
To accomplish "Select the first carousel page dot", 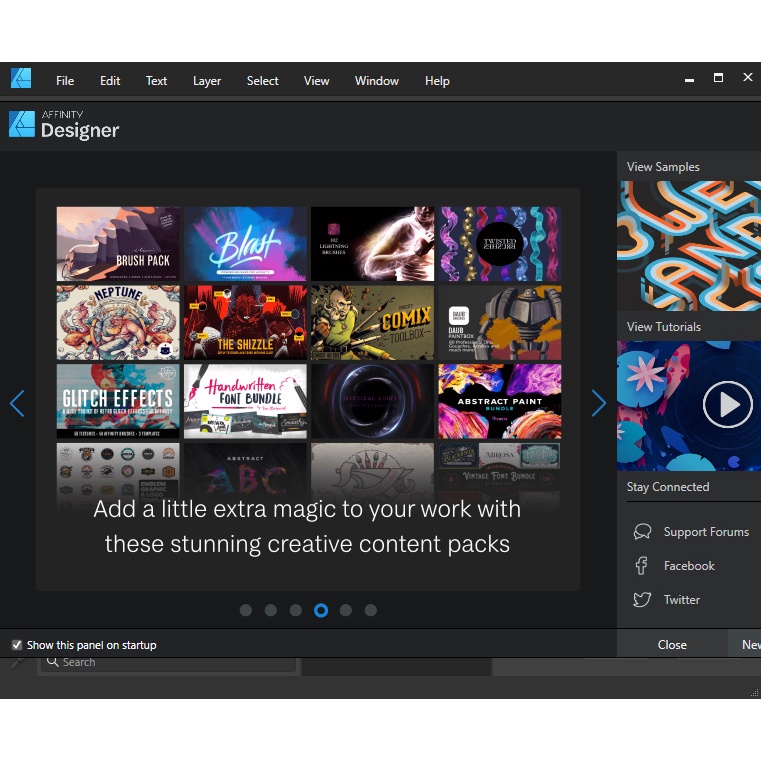I will tap(246, 610).
